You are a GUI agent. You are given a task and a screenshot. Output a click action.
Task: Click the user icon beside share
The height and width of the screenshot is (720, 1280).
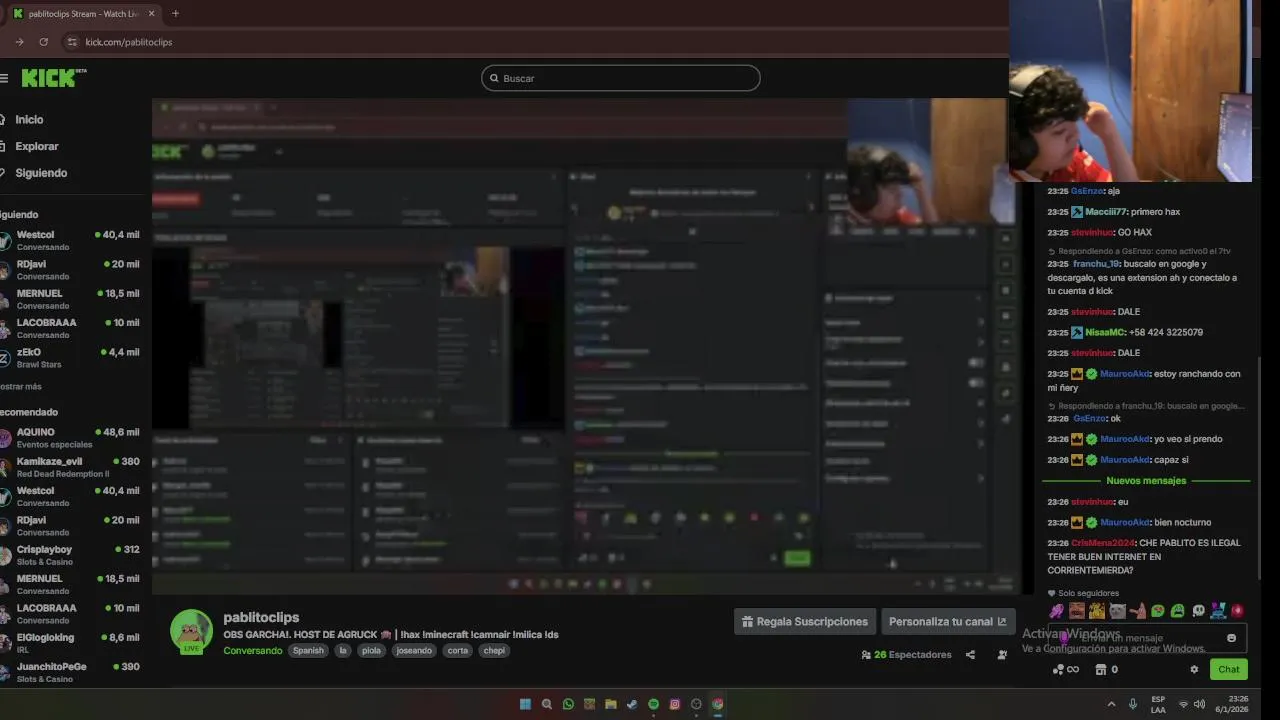click(1002, 655)
